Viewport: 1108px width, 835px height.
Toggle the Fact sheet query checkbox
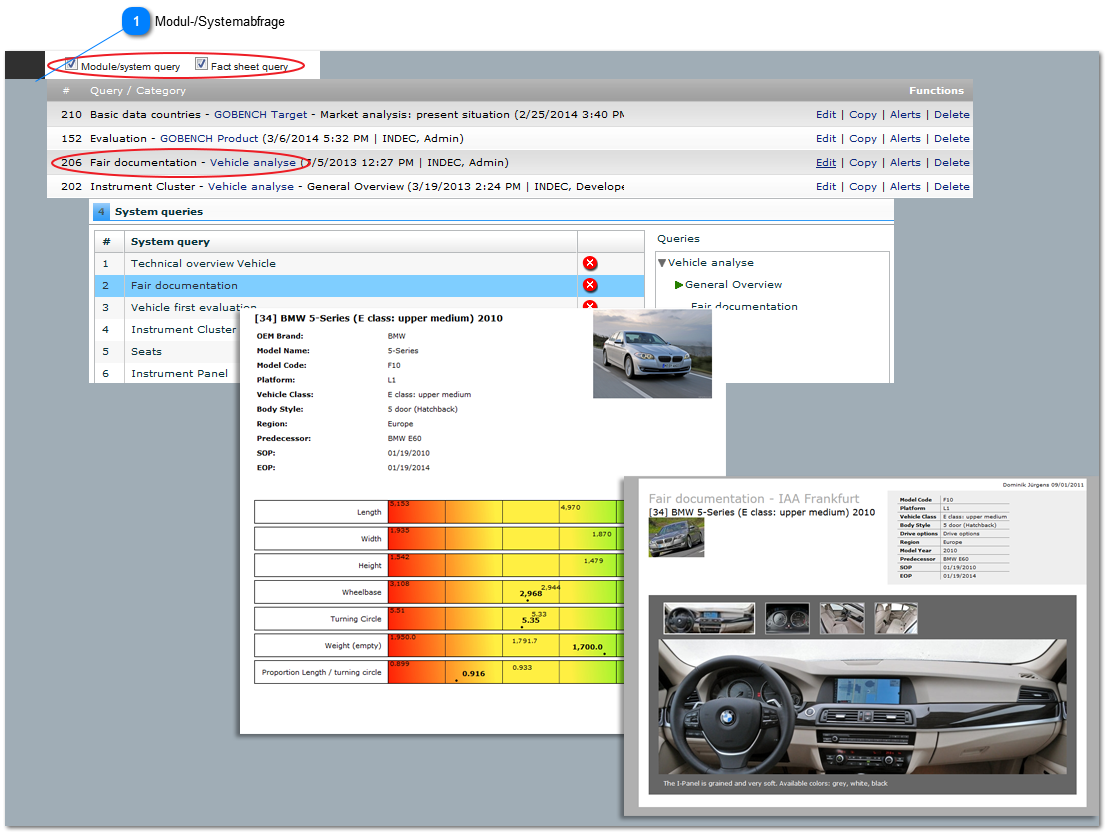tap(201, 64)
